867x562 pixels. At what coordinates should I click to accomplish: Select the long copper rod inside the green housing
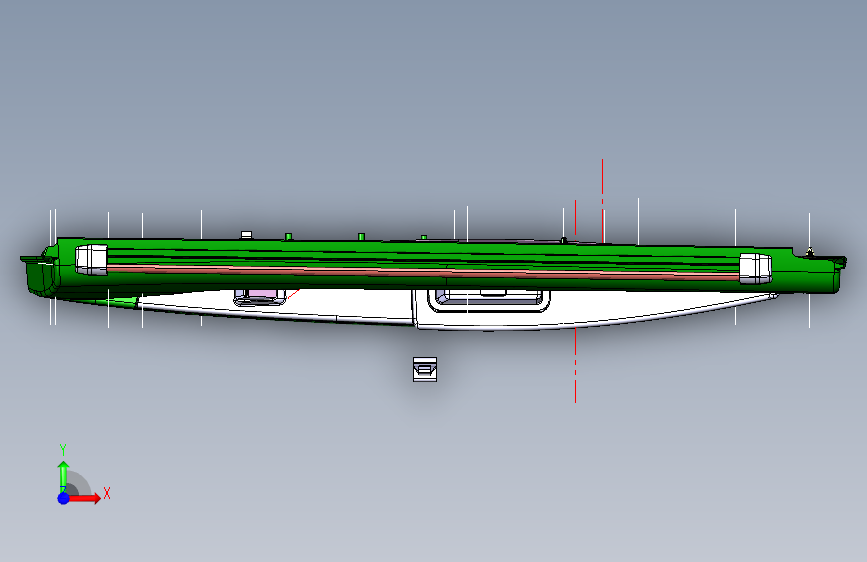(423, 272)
